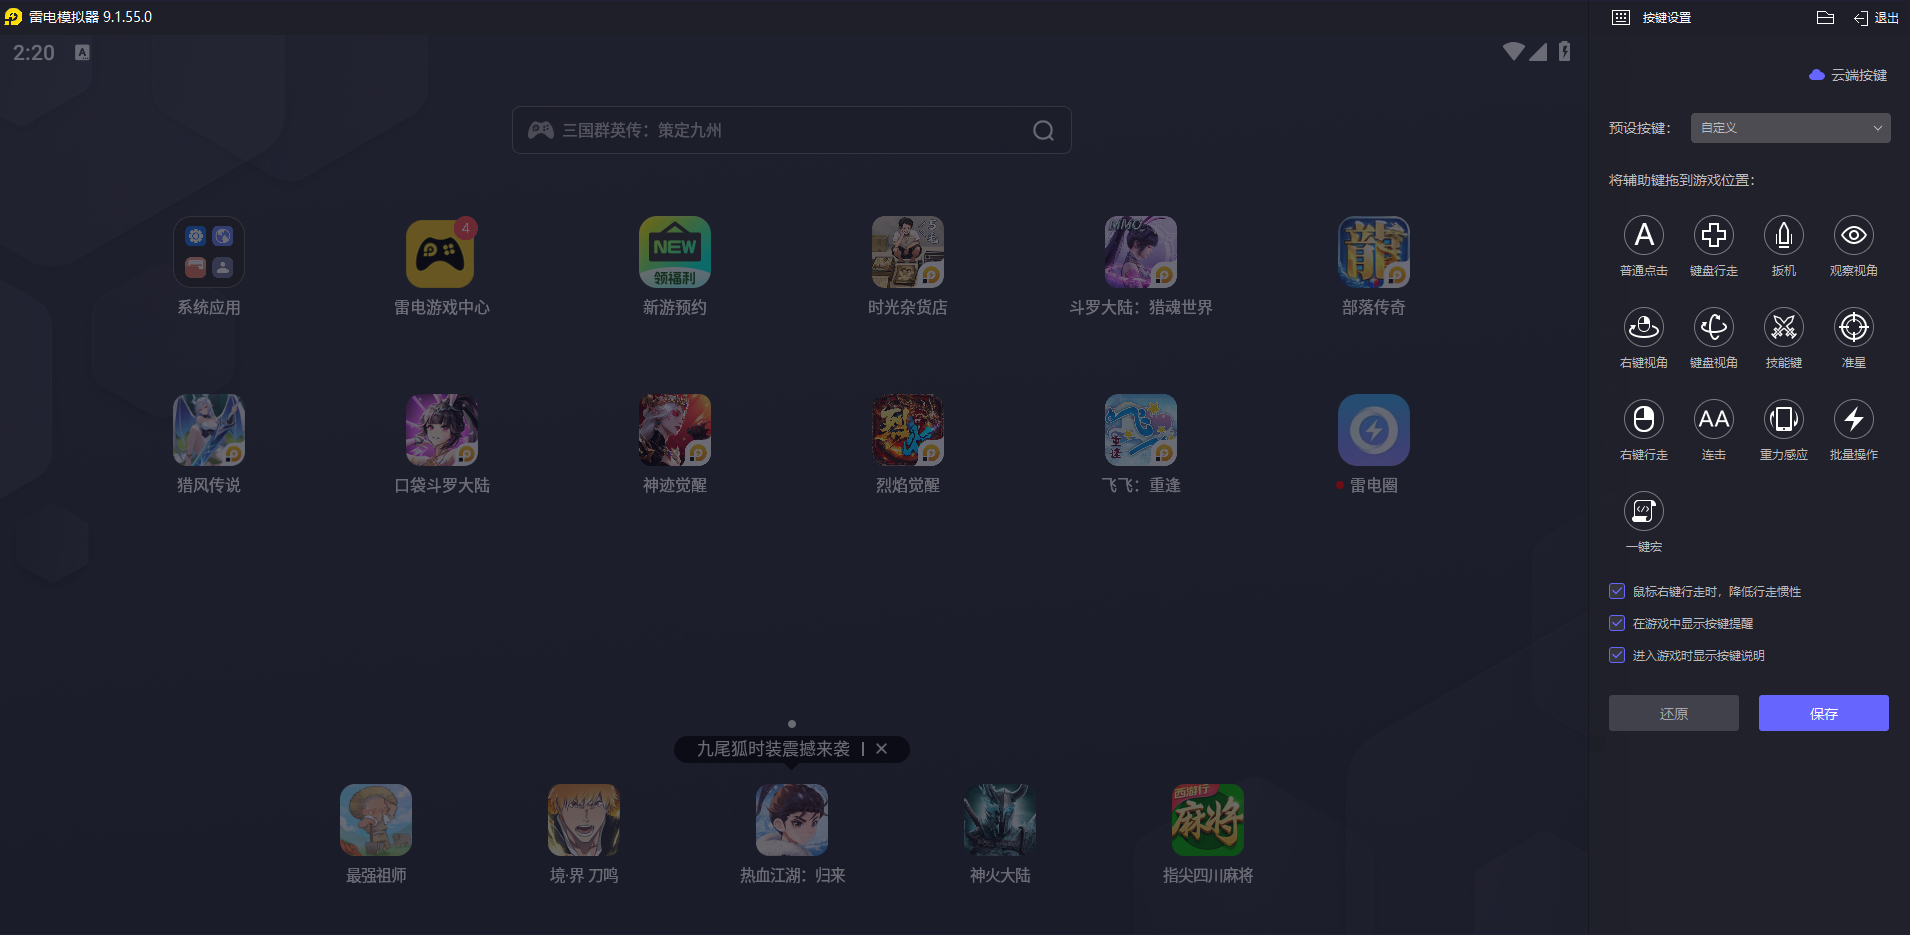Screen dimensions: 1910x935
Task: Focus the 三国群英传：策定九州 search field
Action: pyautogui.click(x=792, y=130)
